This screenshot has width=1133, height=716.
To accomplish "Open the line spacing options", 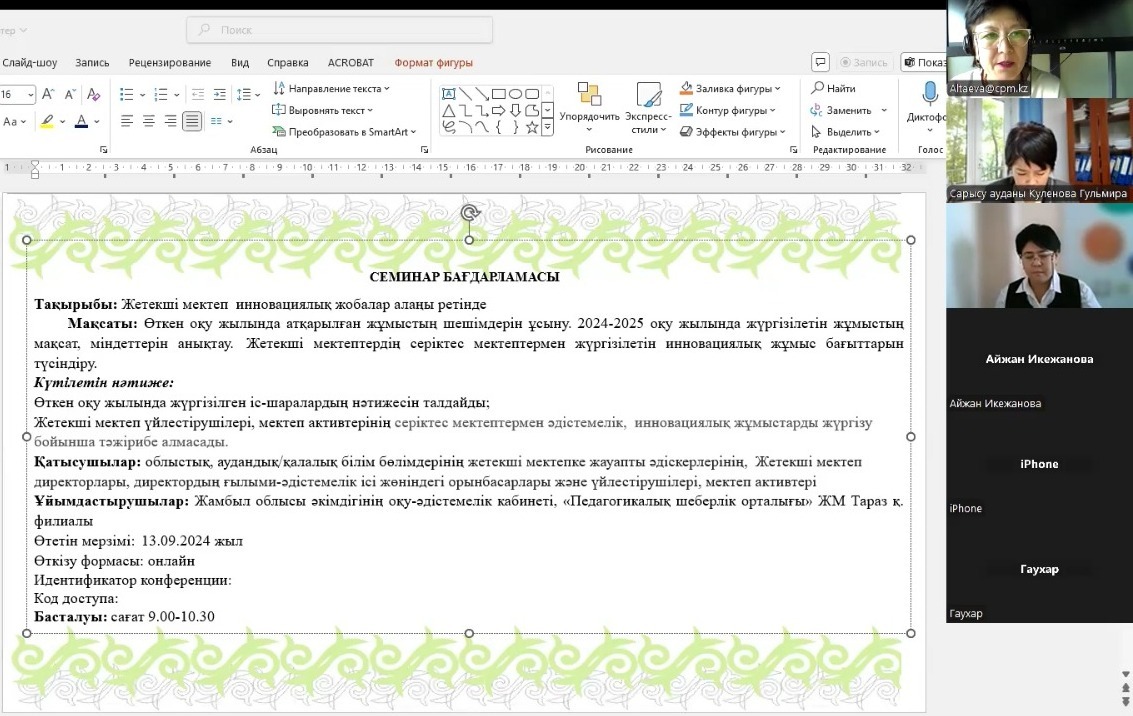I will (248, 94).
